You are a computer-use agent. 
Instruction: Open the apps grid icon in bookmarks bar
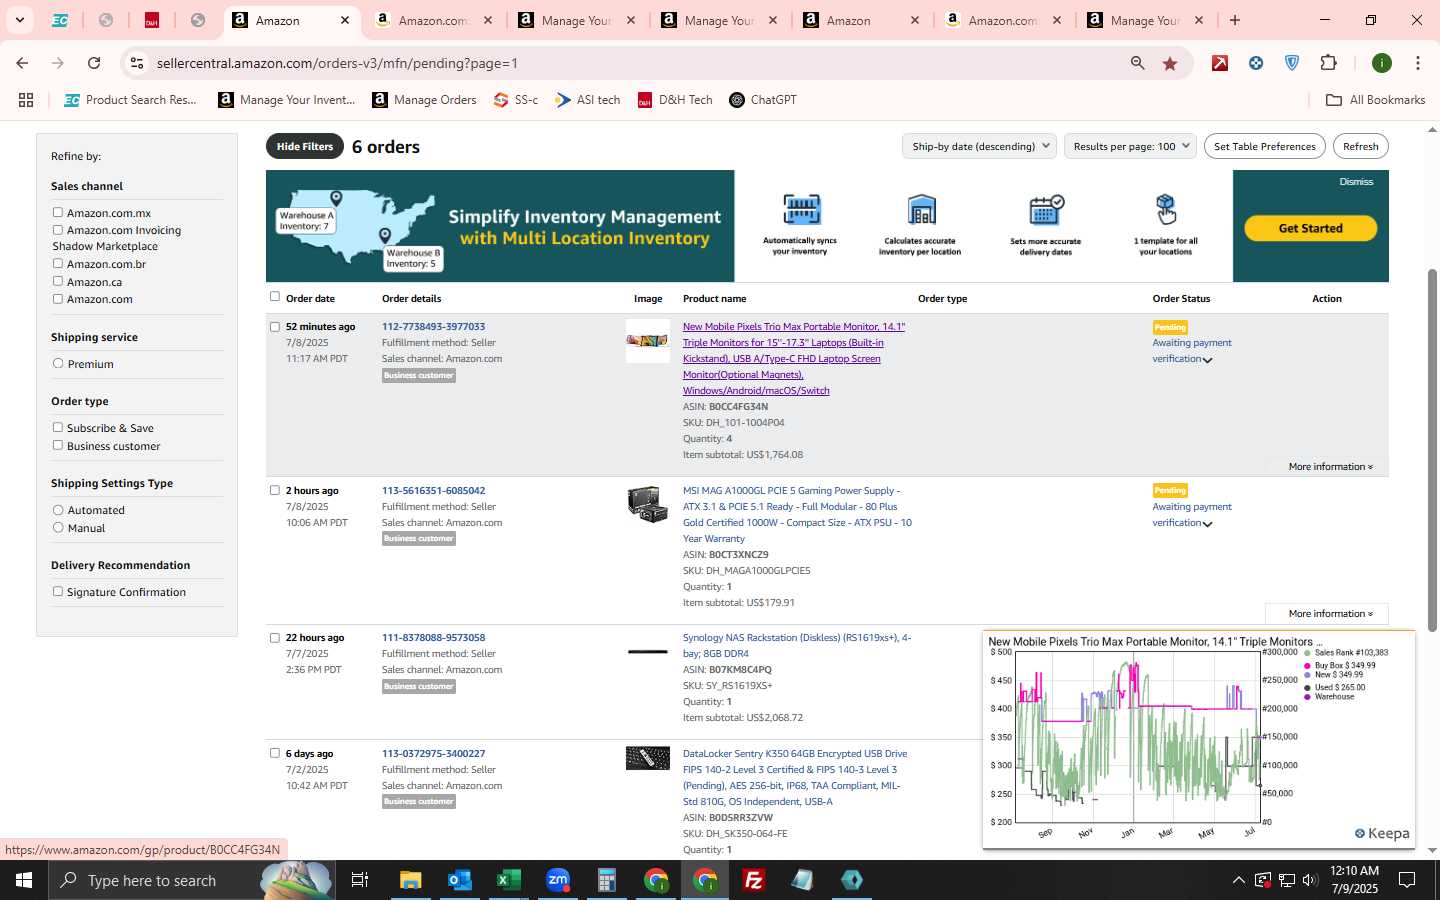[26, 100]
